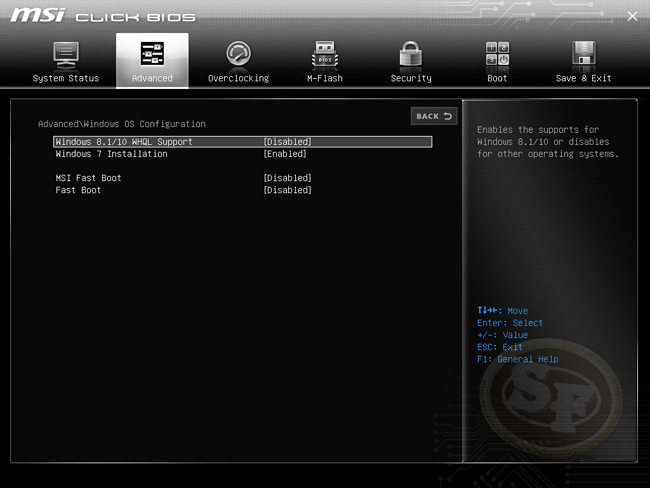Change Windows 7 Installation value Enabled
The image size is (650, 488).
point(285,154)
